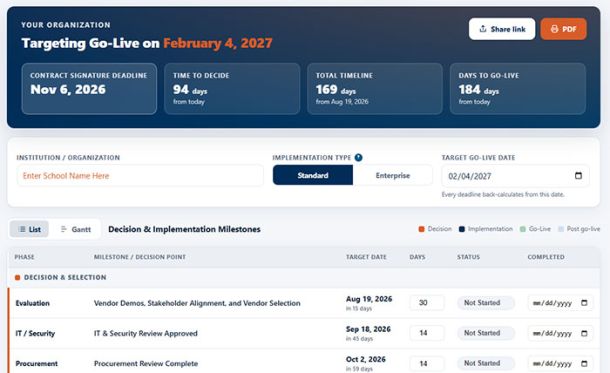Click completed date field in IT / Security row
The height and width of the screenshot is (373, 610).
(560, 333)
